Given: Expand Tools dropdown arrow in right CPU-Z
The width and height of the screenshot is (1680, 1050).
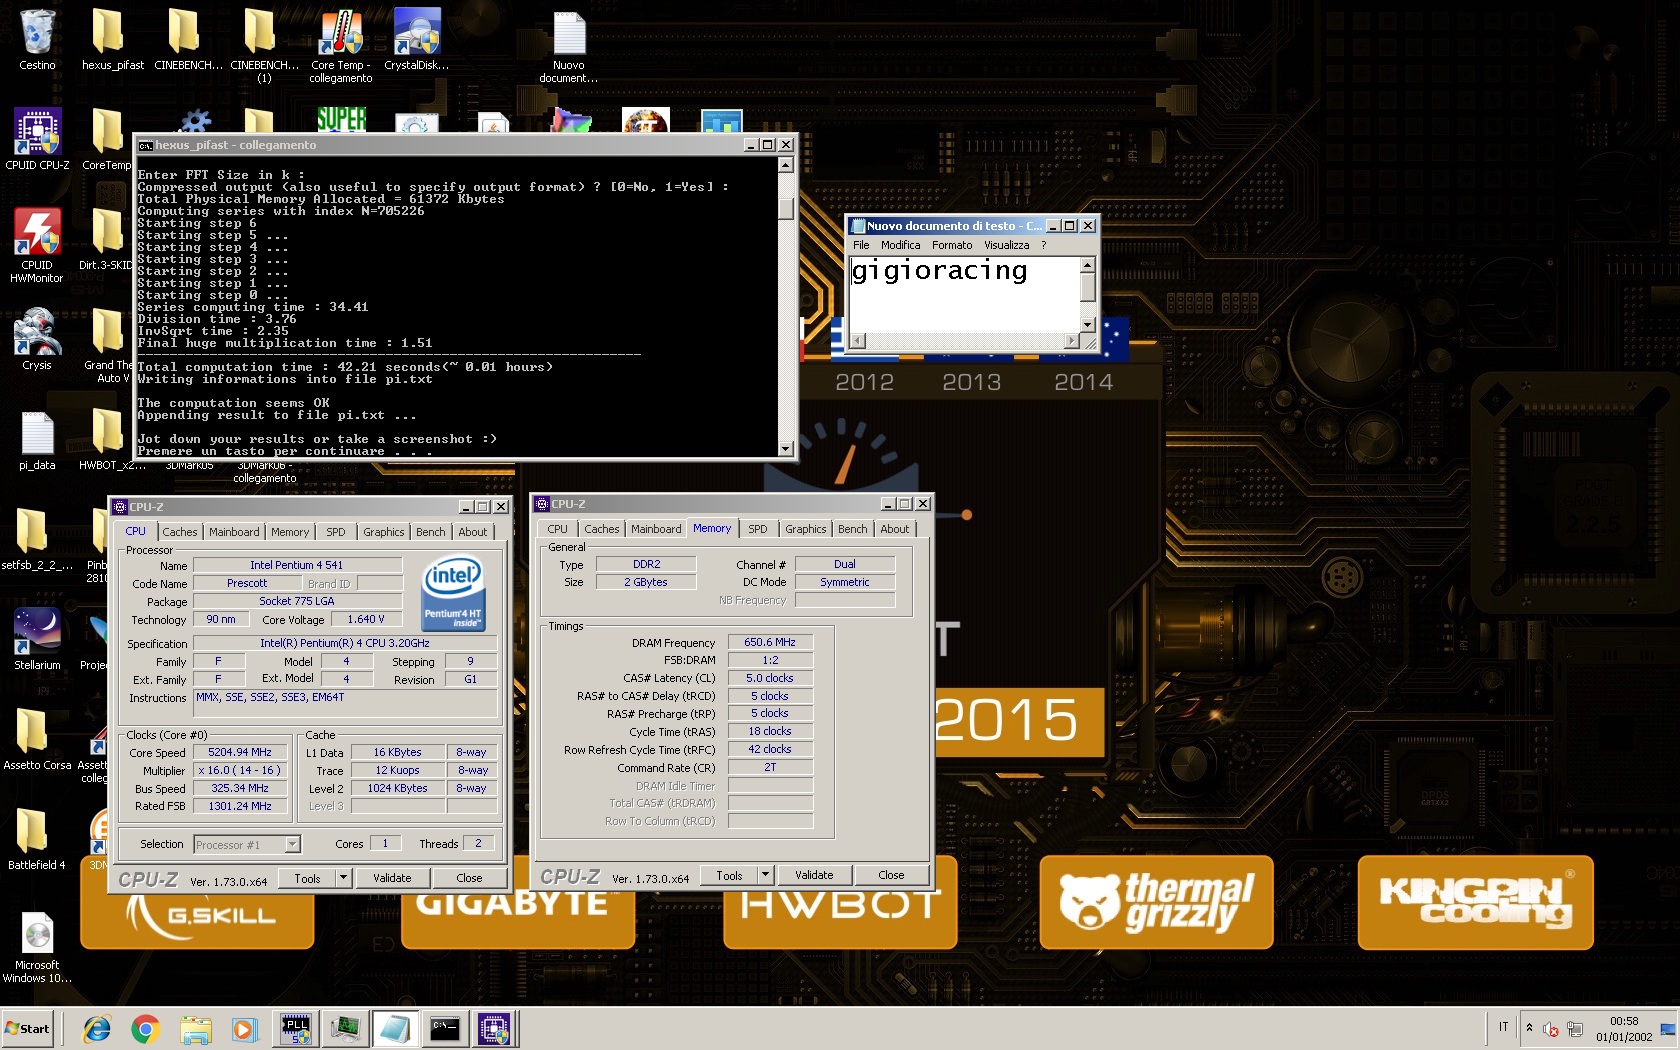Looking at the screenshot, I should [765, 875].
